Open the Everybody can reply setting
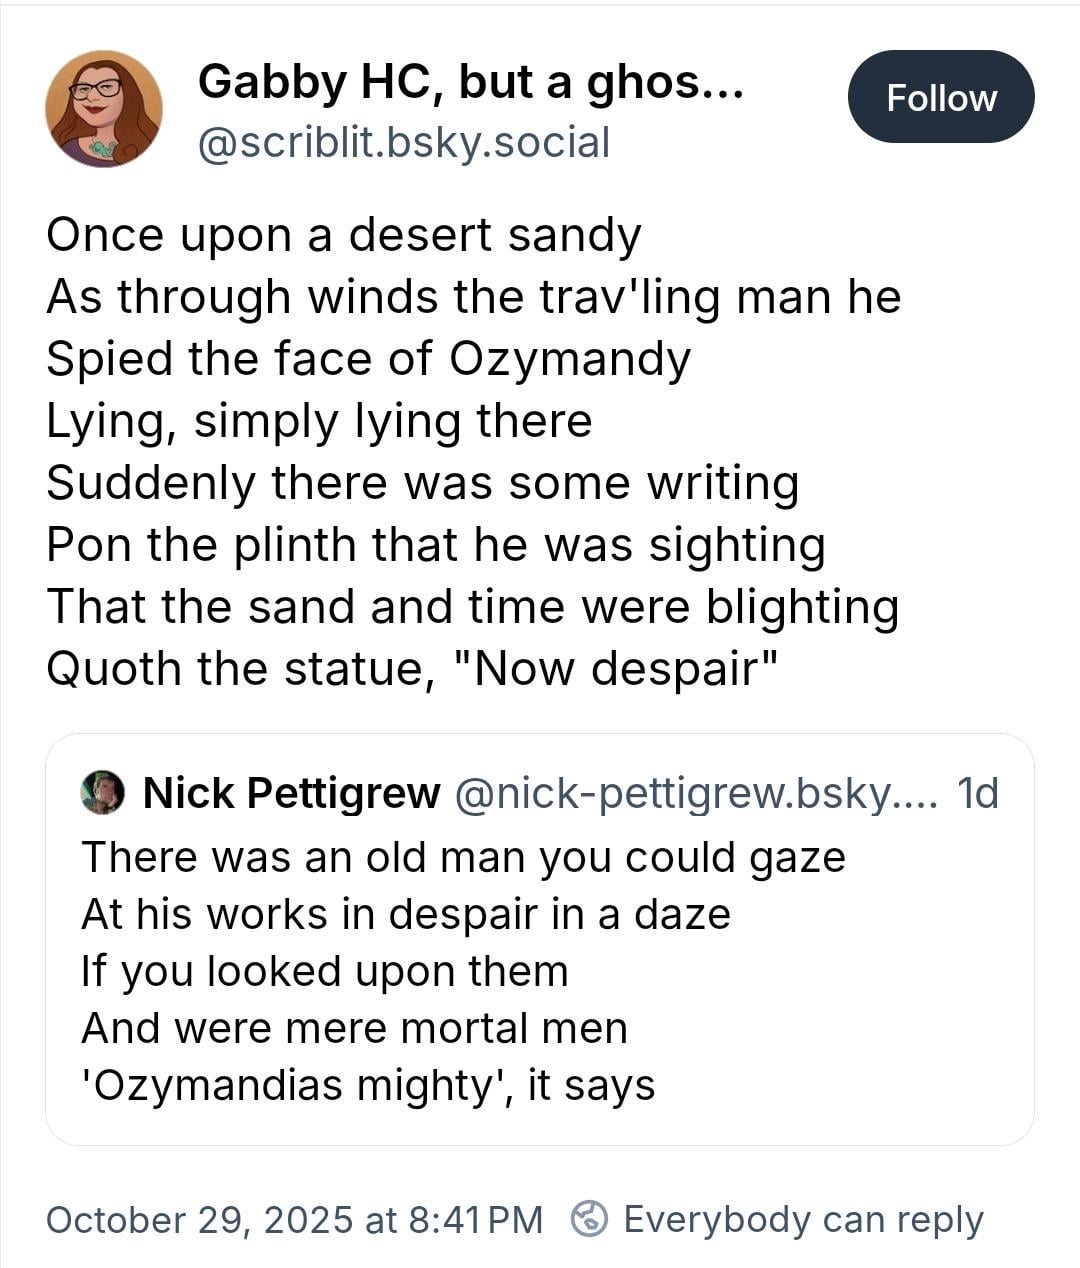This screenshot has width=1080, height=1268. [803, 1219]
